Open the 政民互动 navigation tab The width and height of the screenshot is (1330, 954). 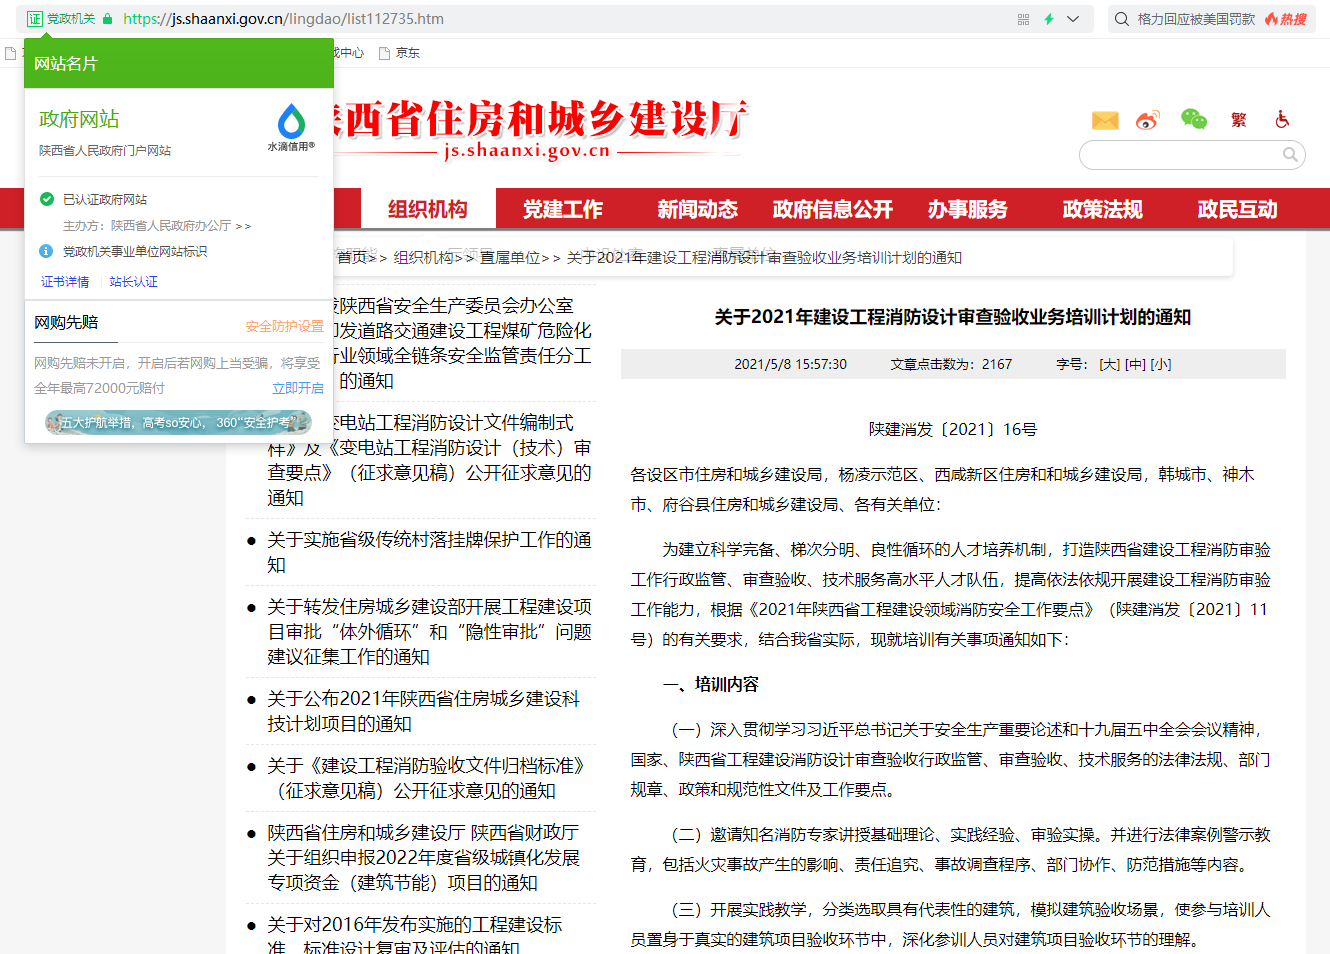[x=1238, y=209]
